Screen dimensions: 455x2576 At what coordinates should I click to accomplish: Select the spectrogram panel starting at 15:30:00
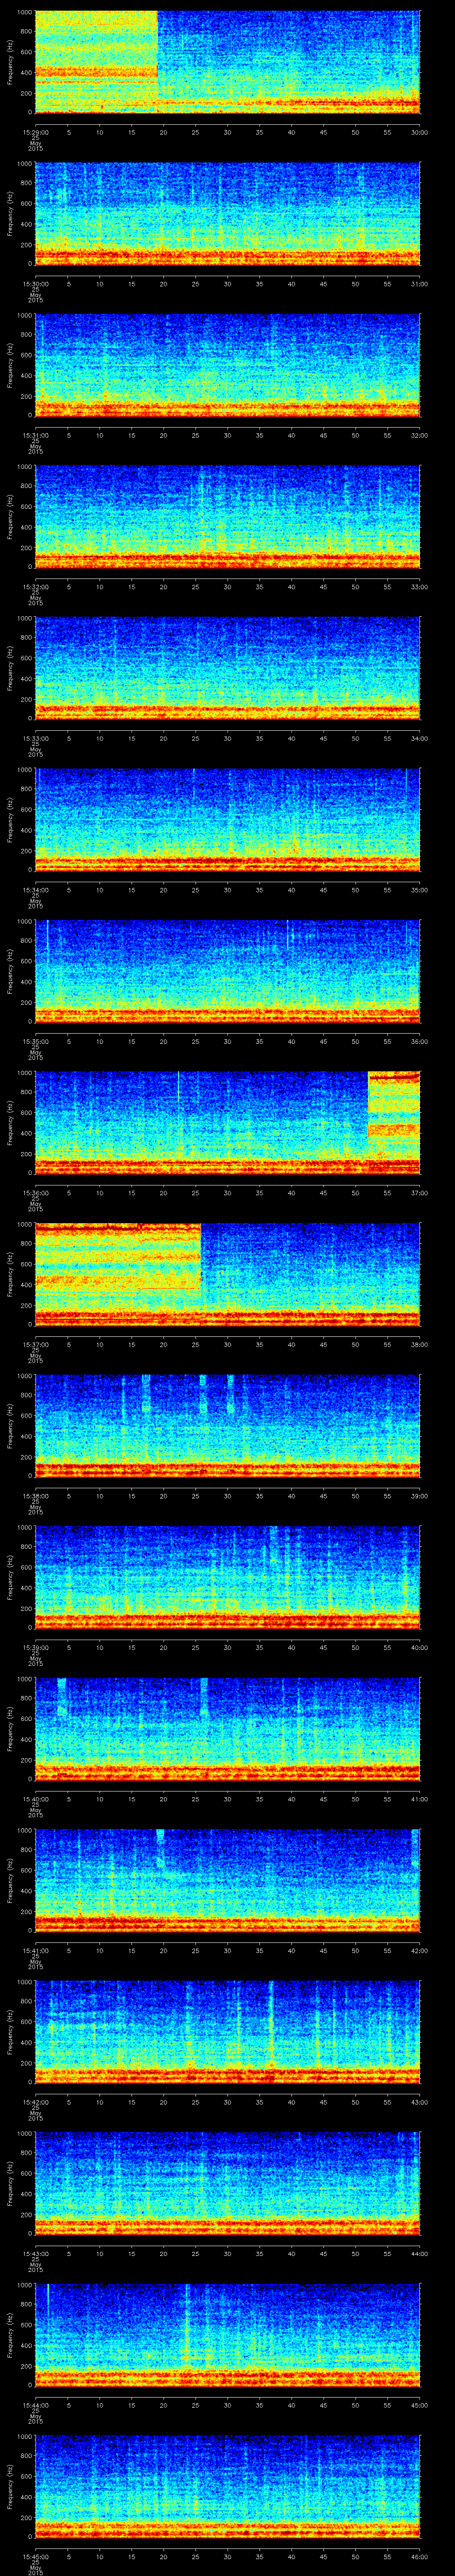coord(227,214)
